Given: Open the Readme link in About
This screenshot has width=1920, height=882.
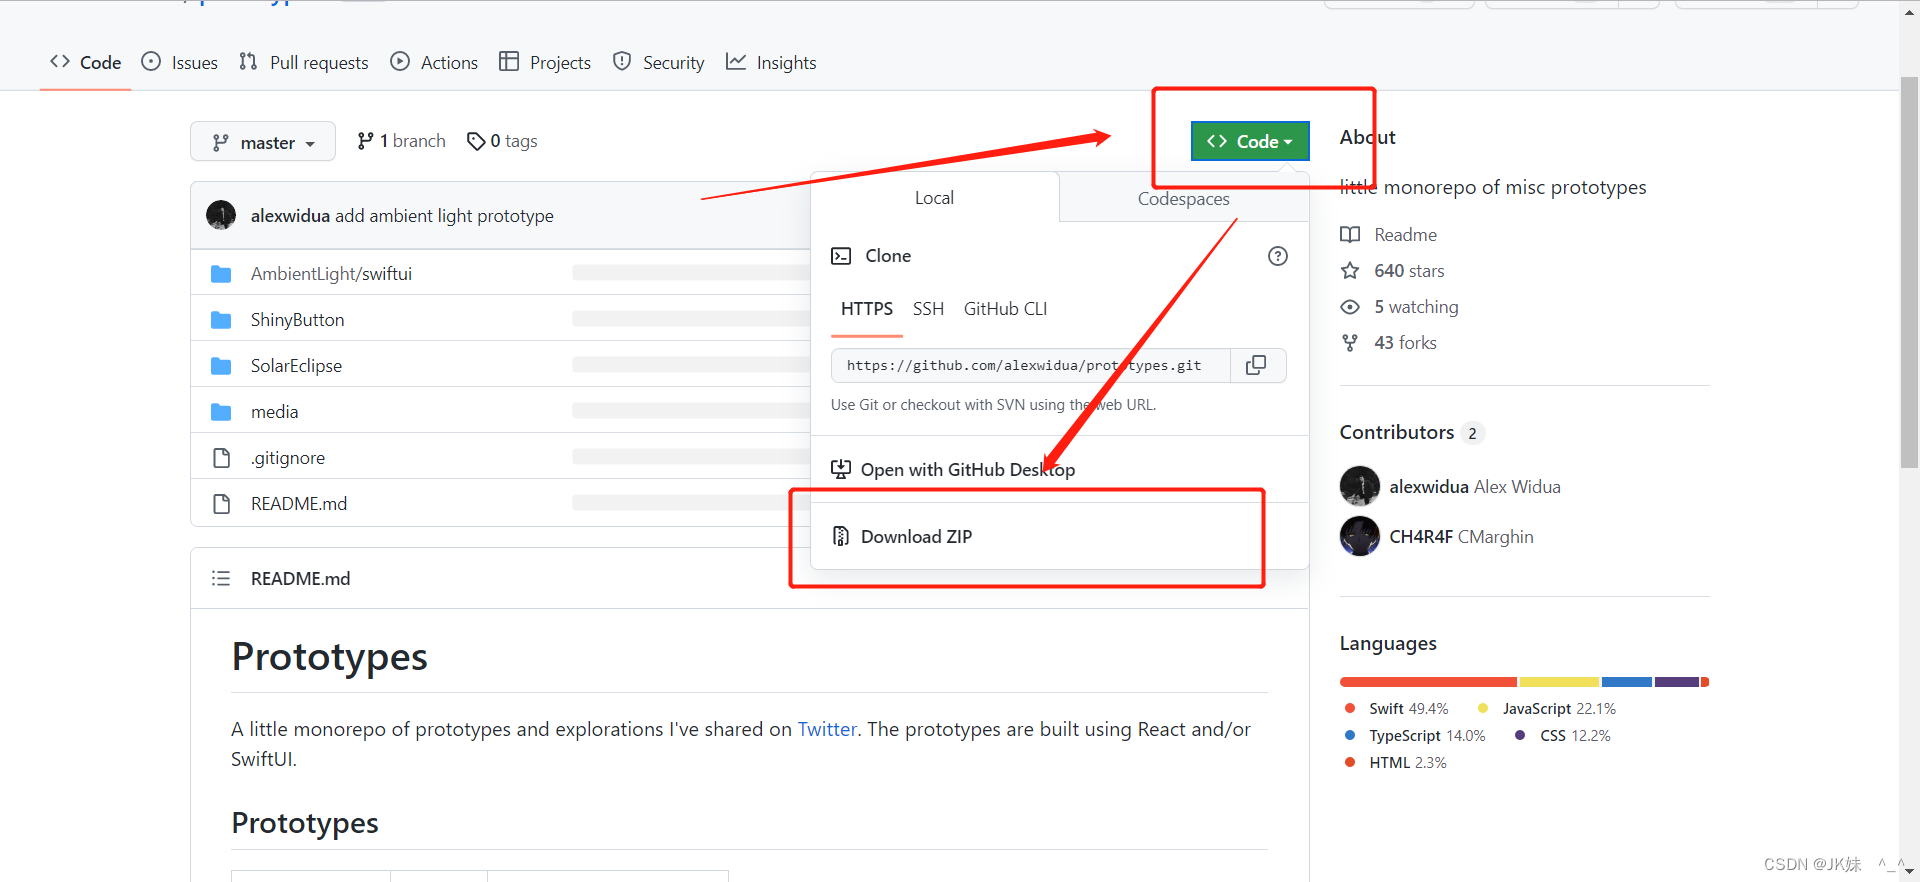Looking at the screenshot, I should tap(1405, 235).
